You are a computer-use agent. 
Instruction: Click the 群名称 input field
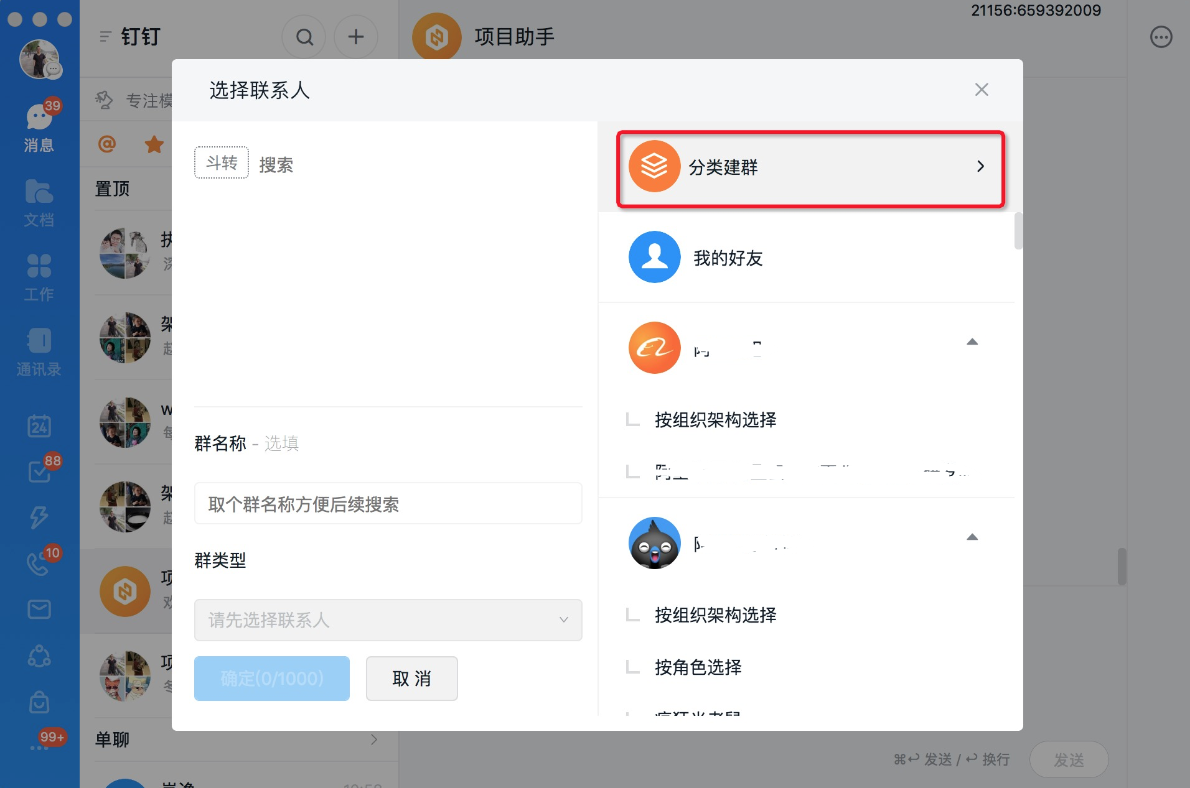coord(388,503)
